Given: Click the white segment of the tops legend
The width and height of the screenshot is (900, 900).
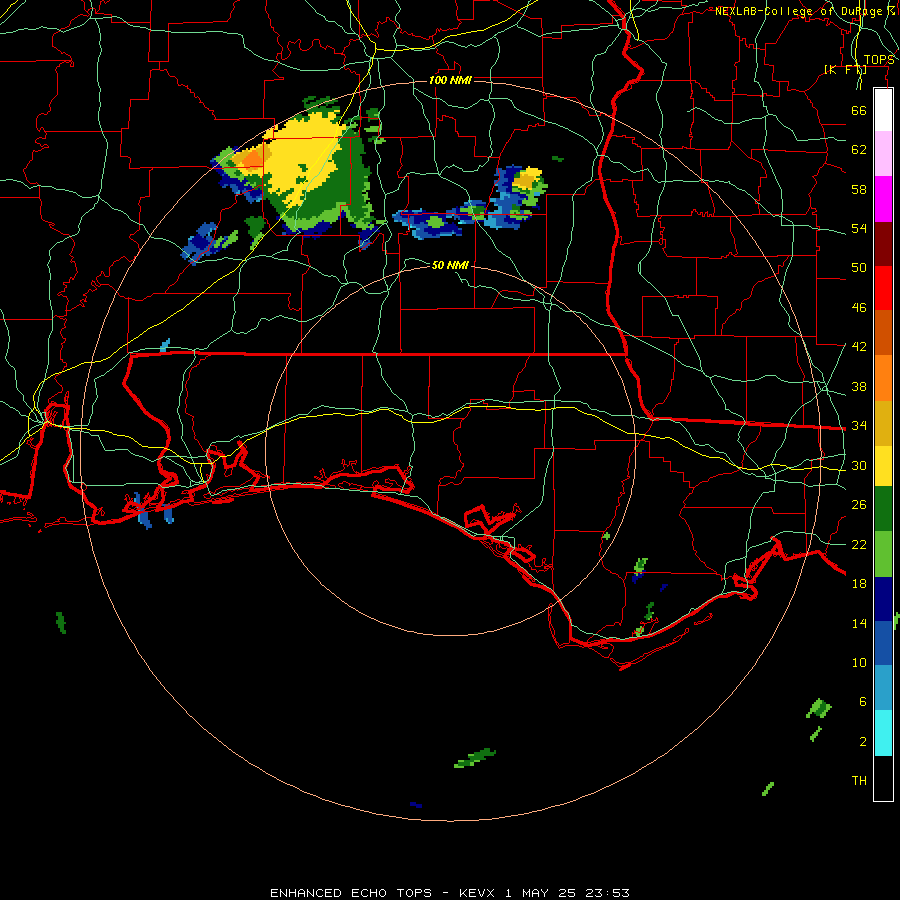Looking at the screenshot, I should (883, 110).
